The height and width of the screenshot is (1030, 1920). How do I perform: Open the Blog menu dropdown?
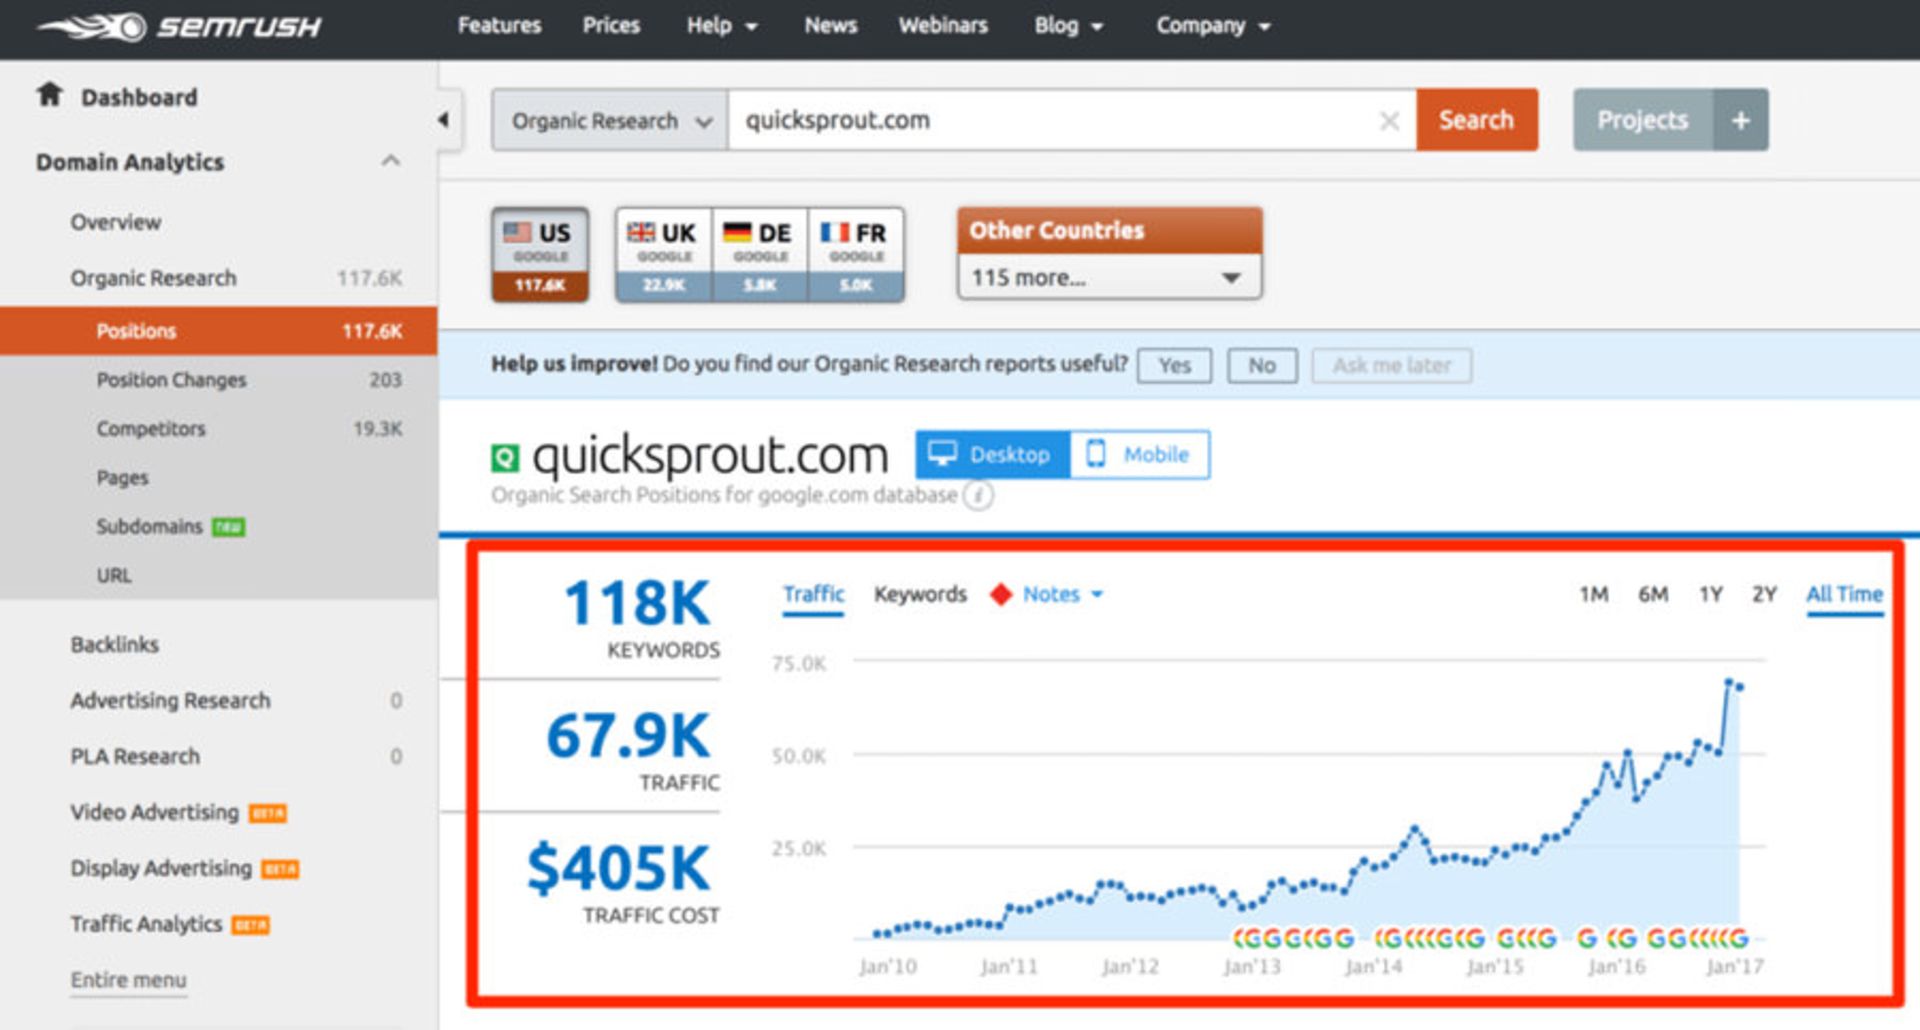1069,26
